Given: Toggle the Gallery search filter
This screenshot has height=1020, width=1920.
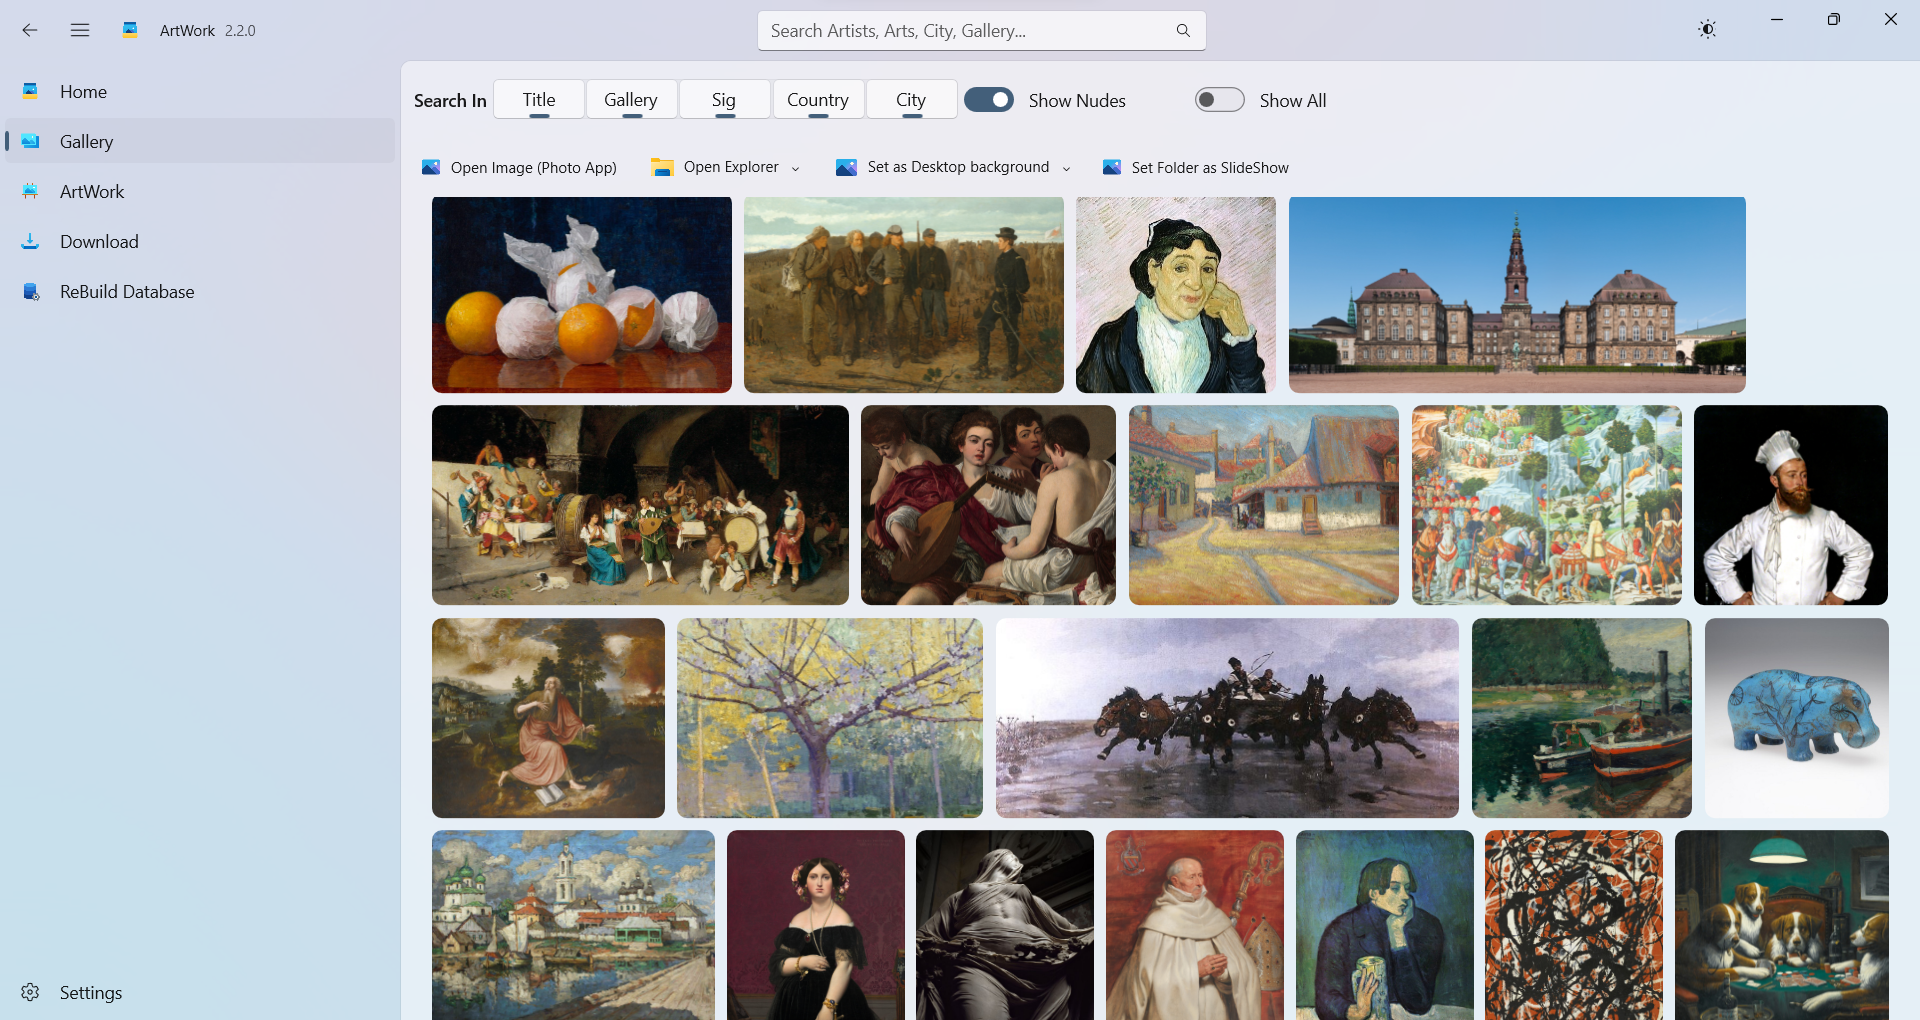Looking at the screenshot, I should [631, 99].
